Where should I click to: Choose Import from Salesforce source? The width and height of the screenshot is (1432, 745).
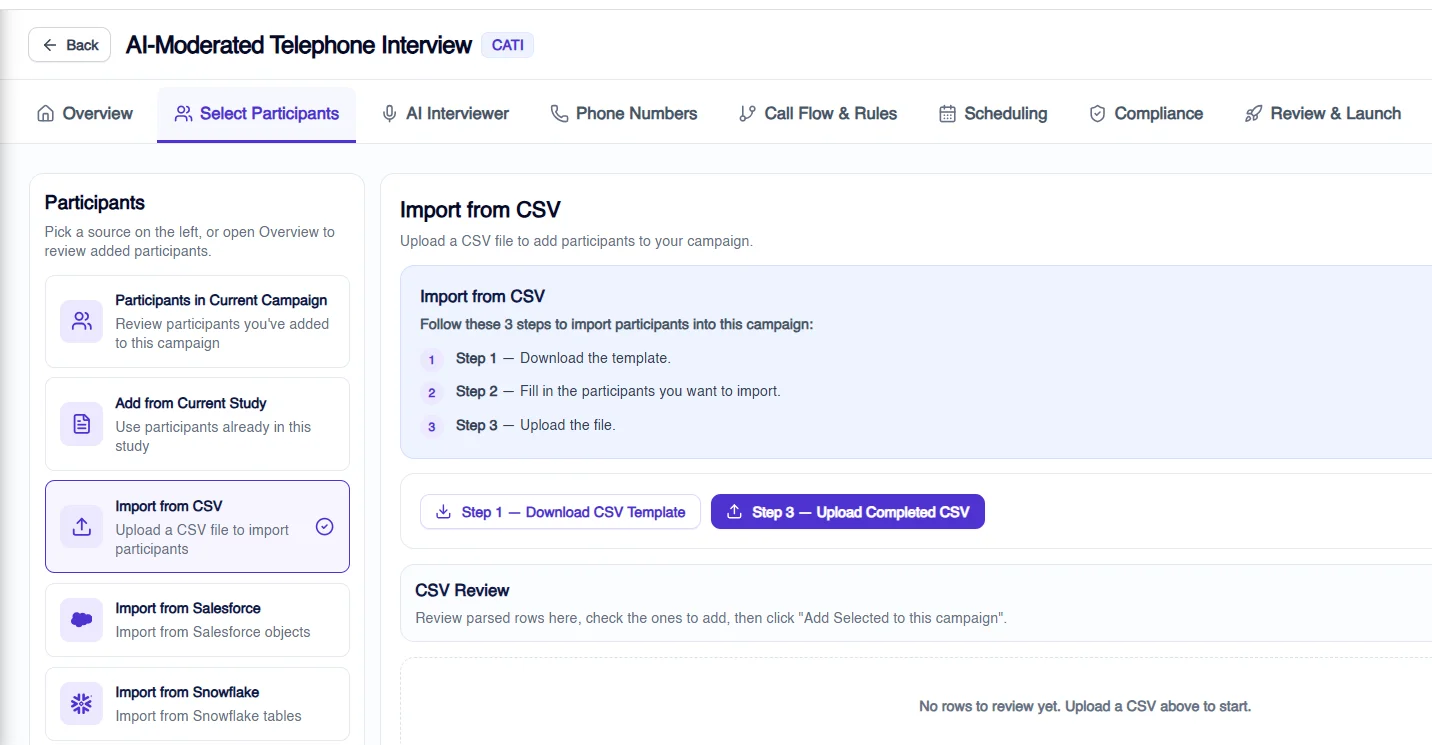coord(197,620)
